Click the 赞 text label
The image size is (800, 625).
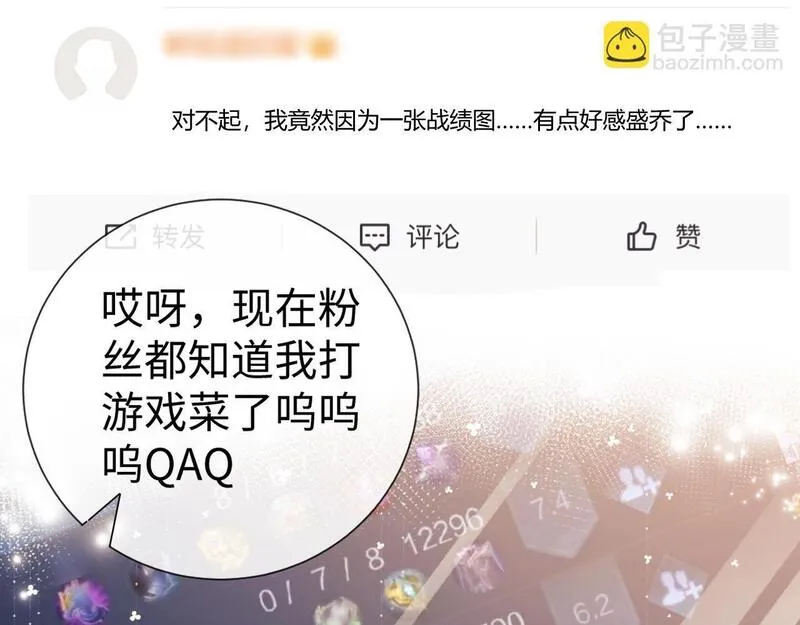point(688,236)
